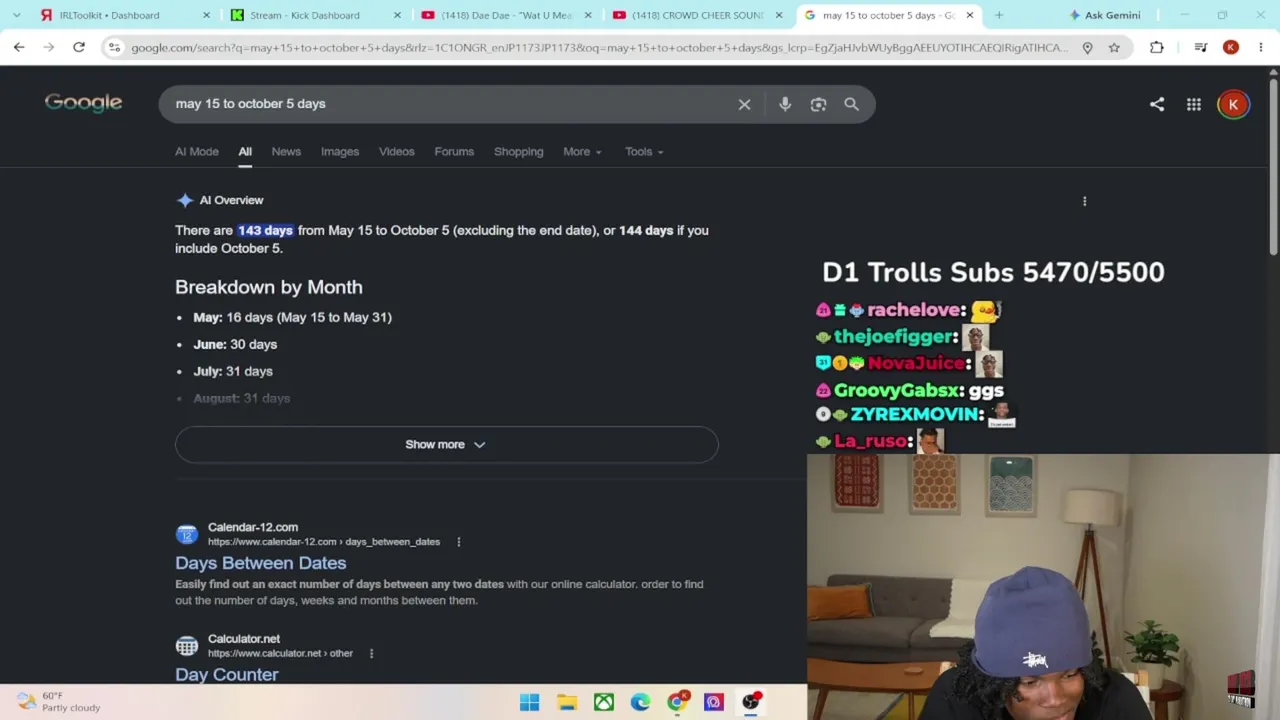Select the All results tab

(245, 152)
